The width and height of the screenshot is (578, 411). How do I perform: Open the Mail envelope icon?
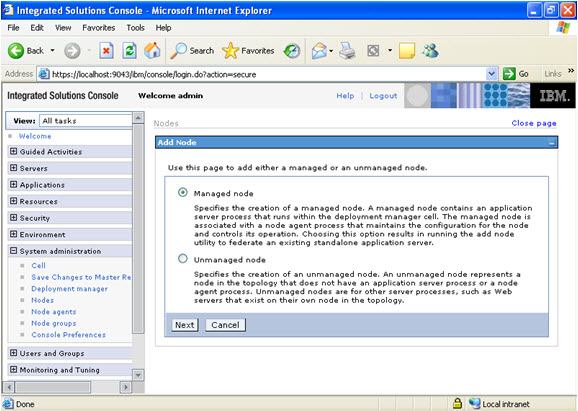pyautogui.click(x=319, y=50)
